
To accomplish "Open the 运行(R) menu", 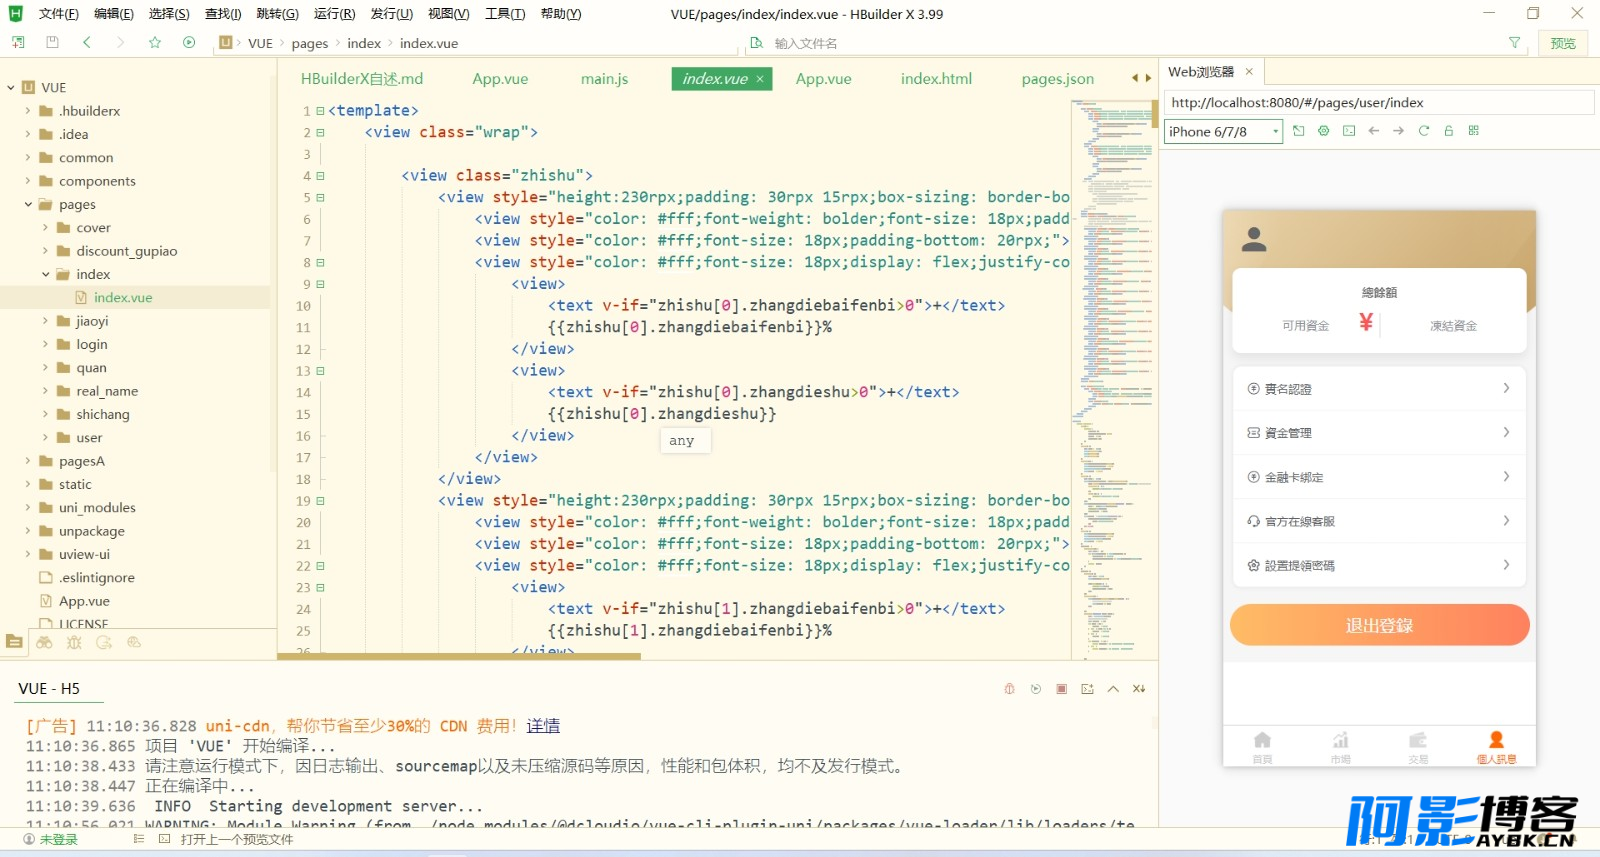I will coord(334,14).
